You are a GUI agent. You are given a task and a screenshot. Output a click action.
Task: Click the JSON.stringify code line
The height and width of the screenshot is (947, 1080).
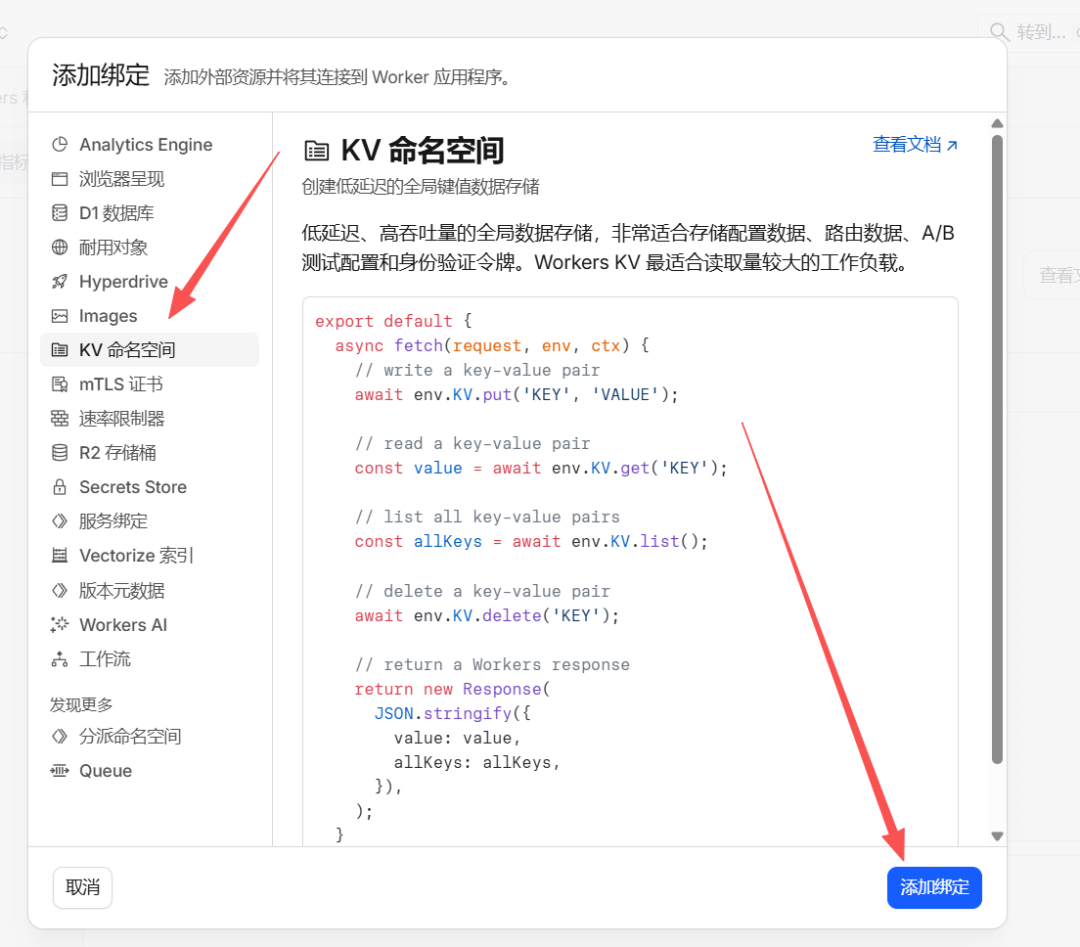click(x=453, y=714)
